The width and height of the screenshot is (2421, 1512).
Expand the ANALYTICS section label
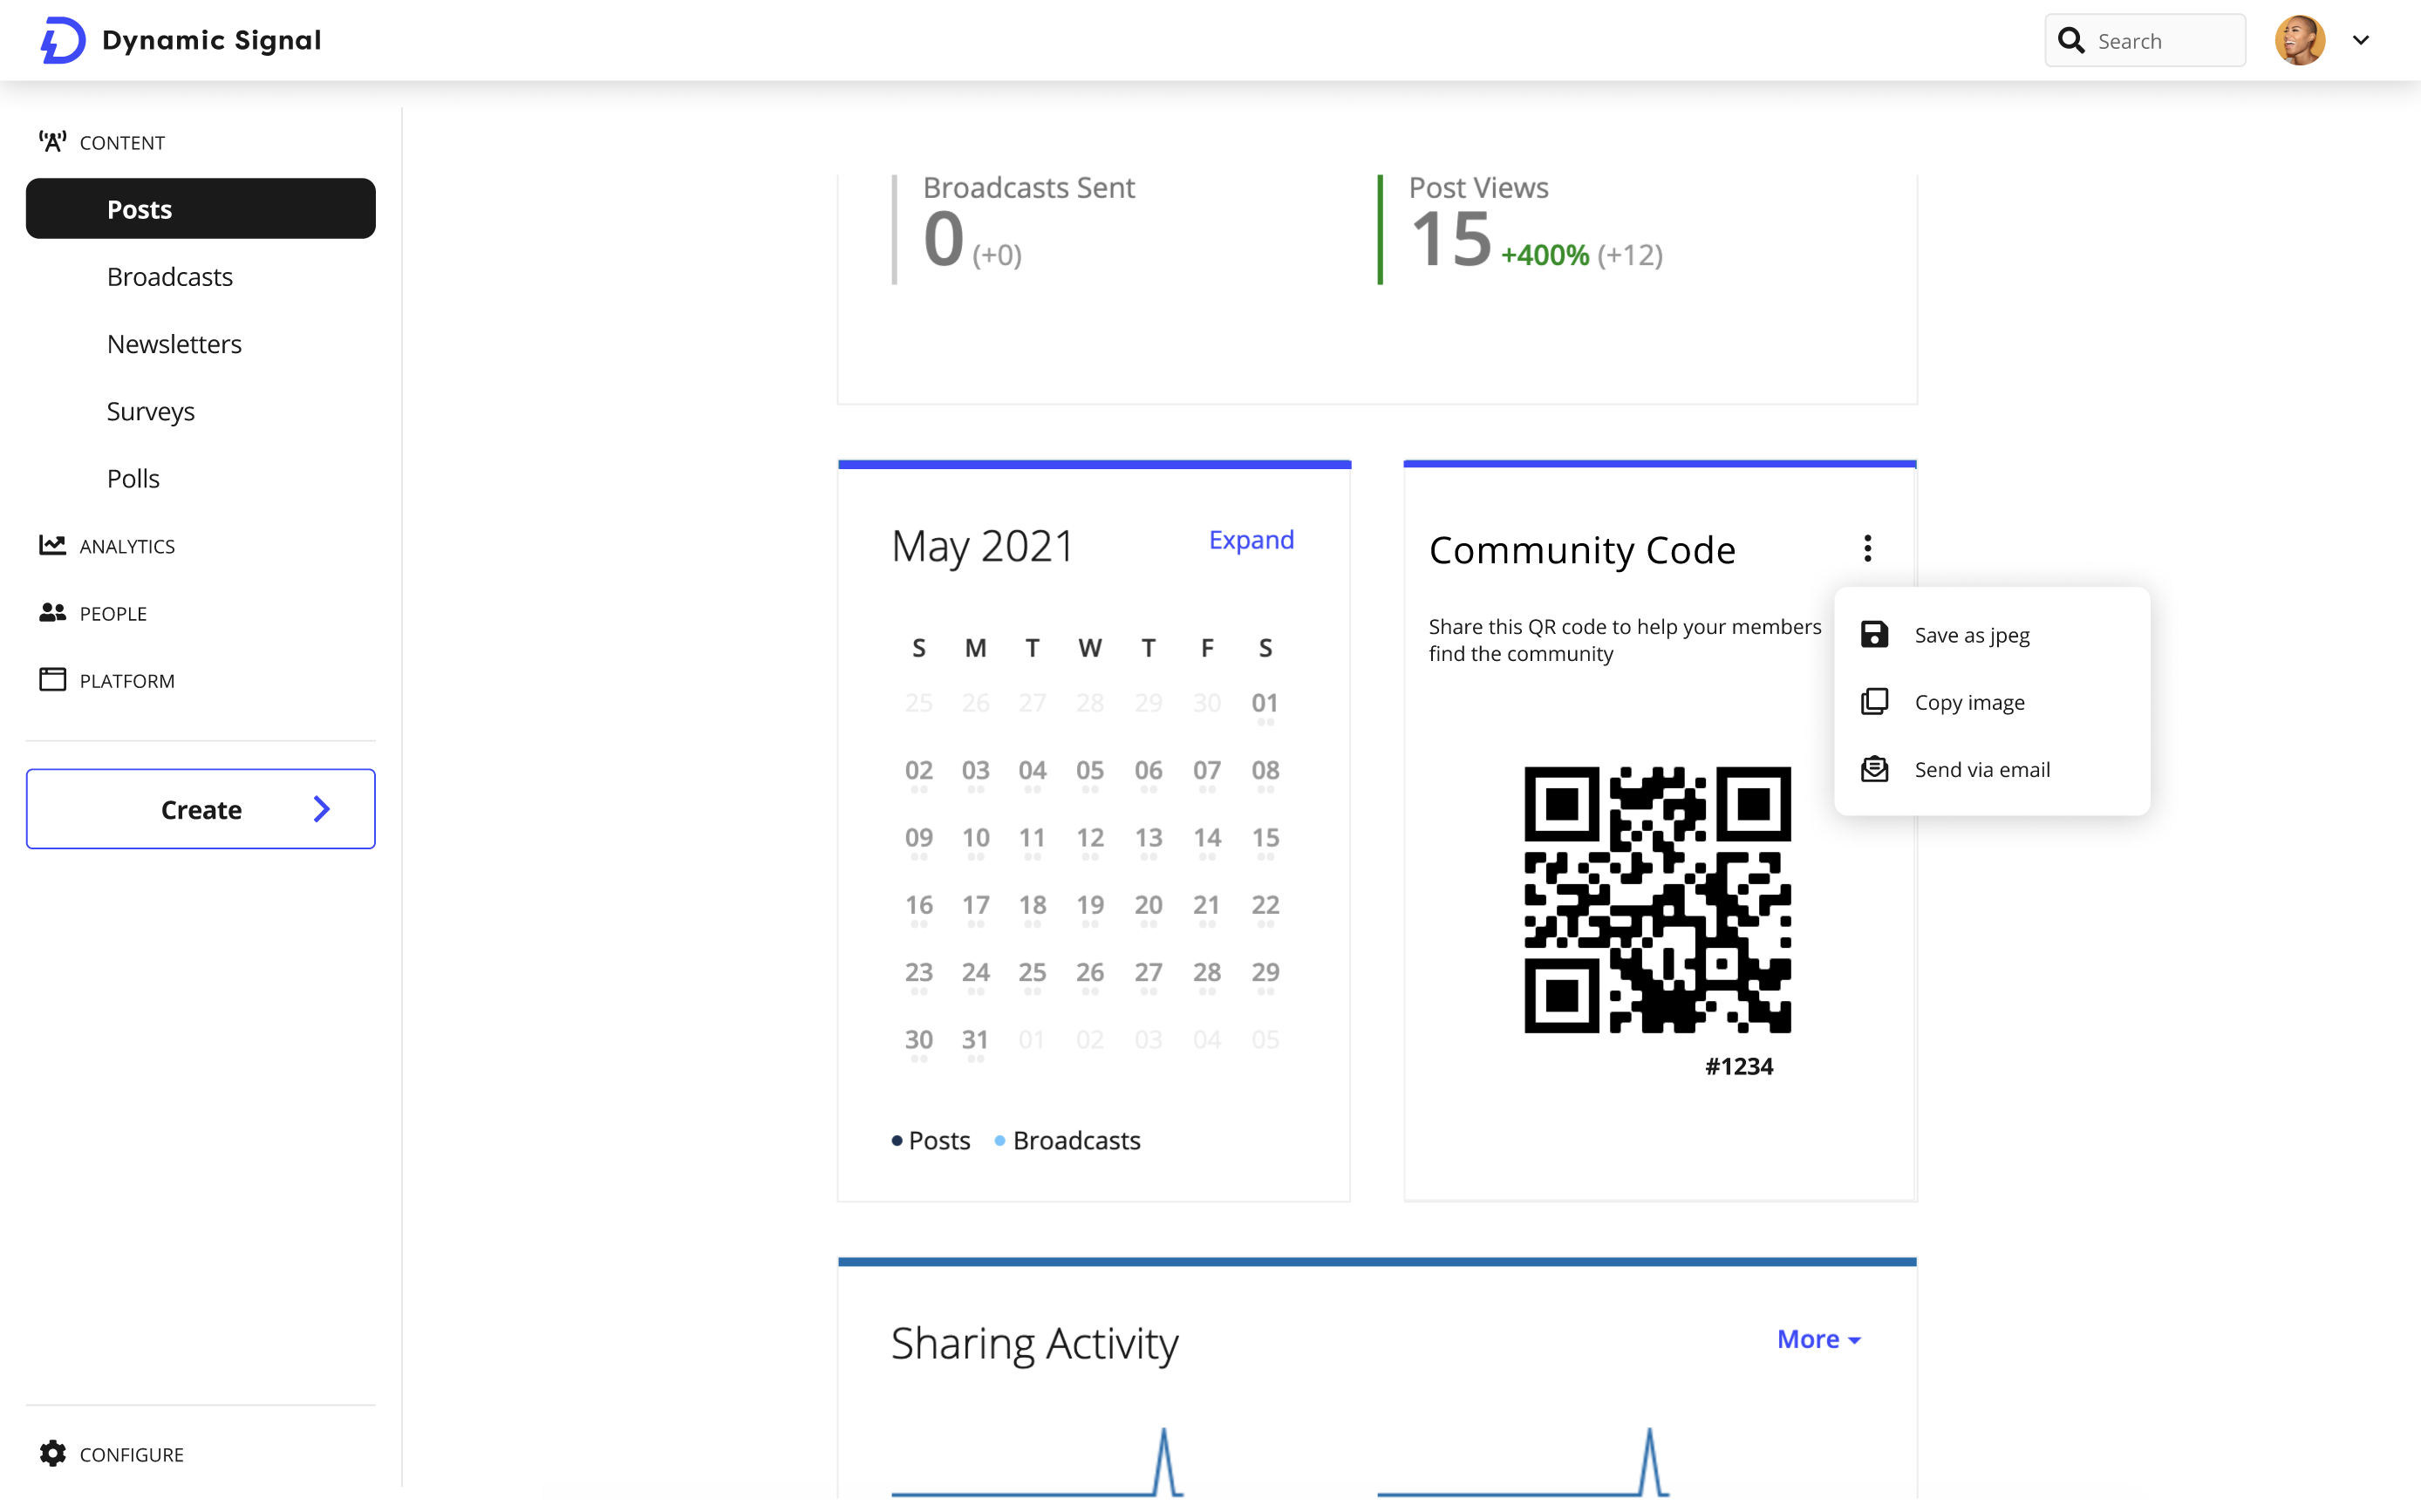pyautogui.click(x=127, y=546)
